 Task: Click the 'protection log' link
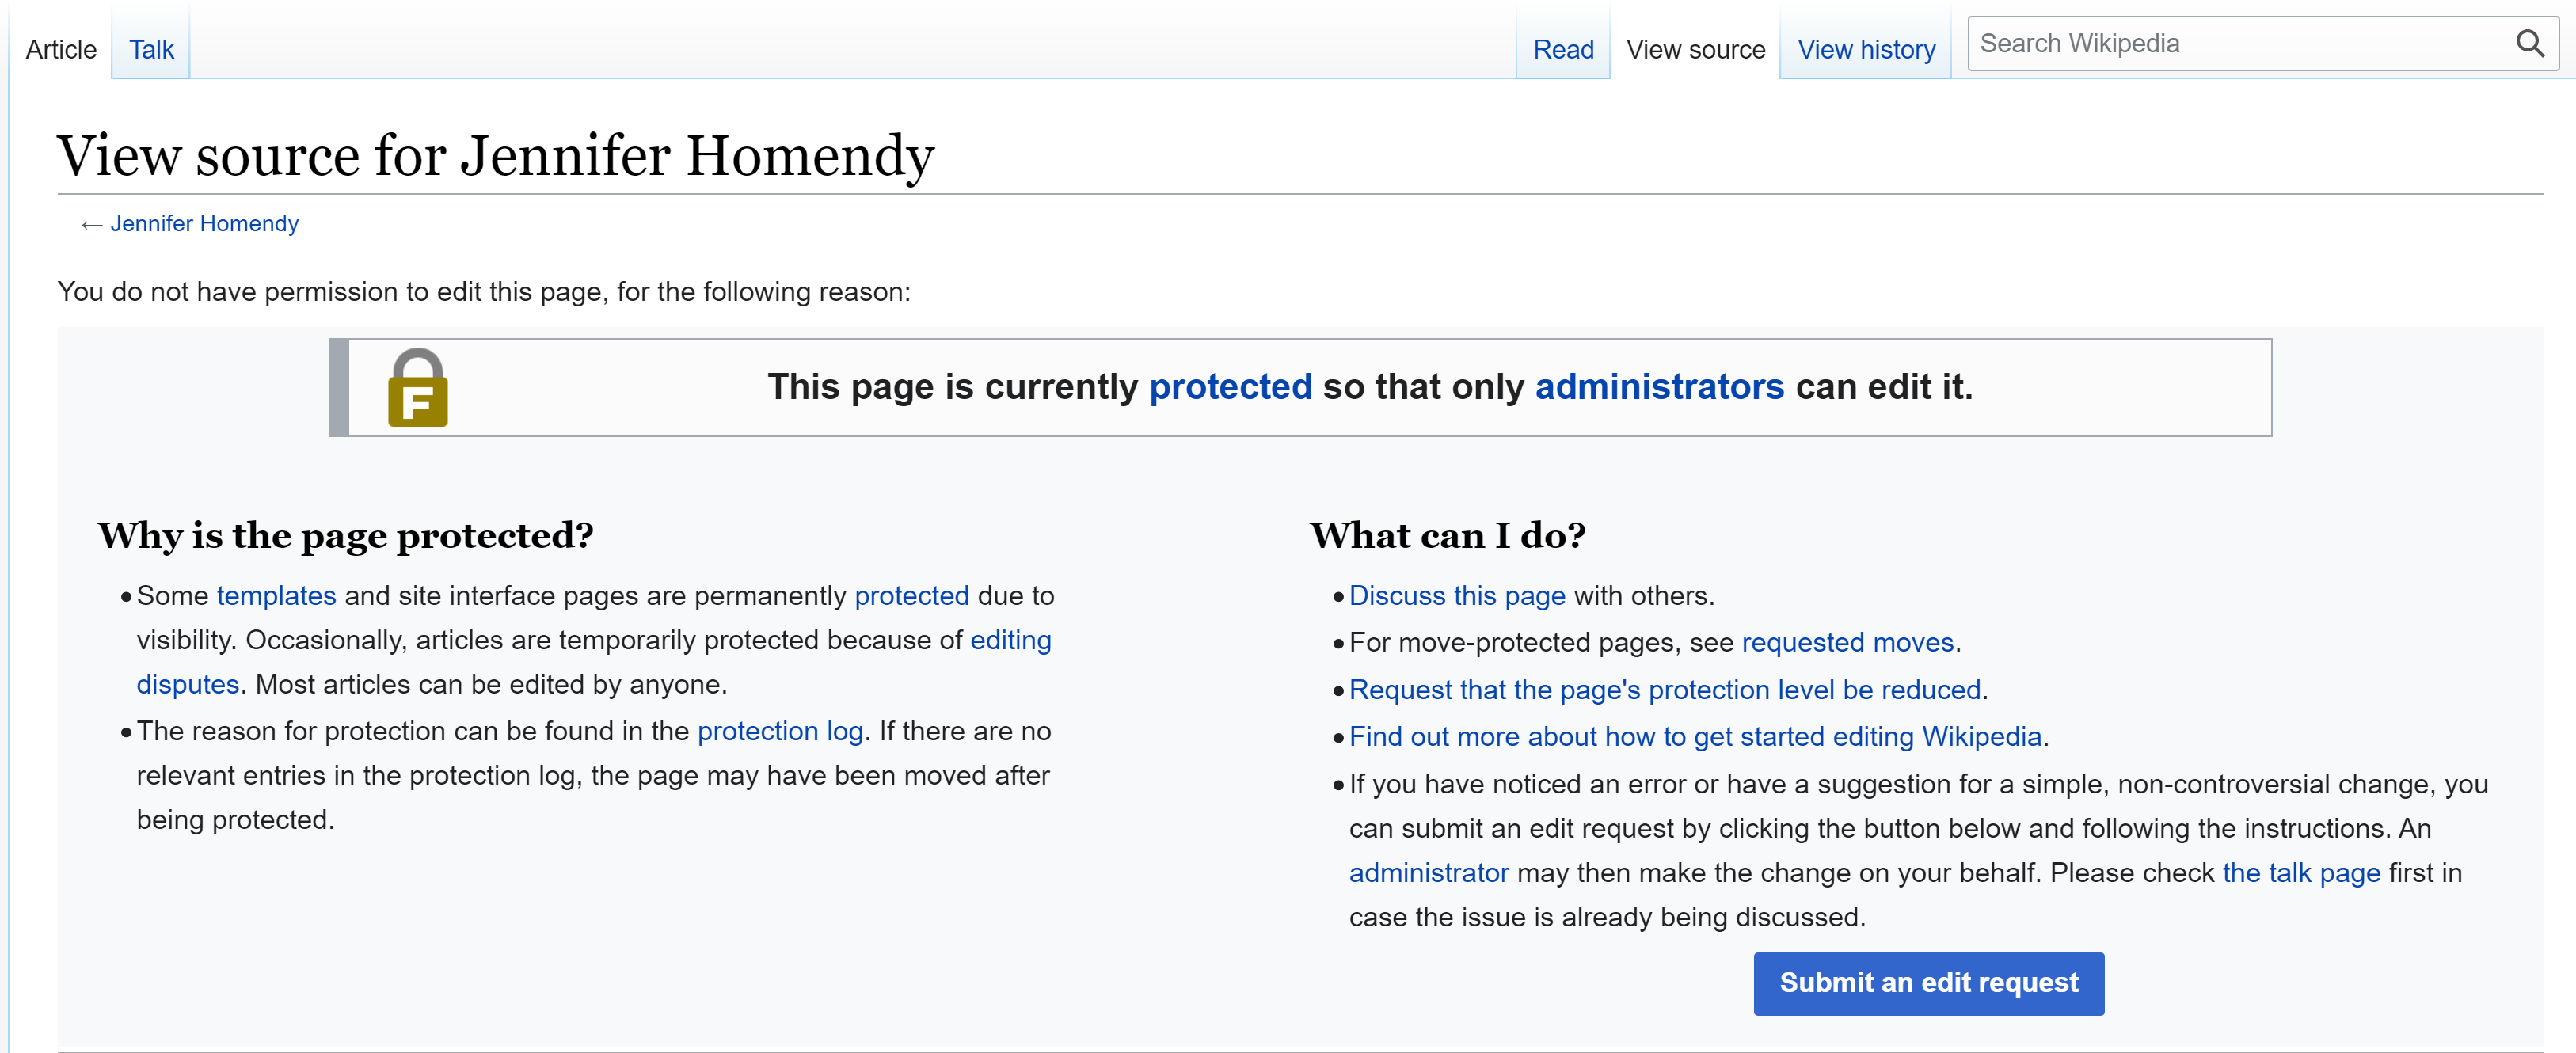(x=780, y=731)
